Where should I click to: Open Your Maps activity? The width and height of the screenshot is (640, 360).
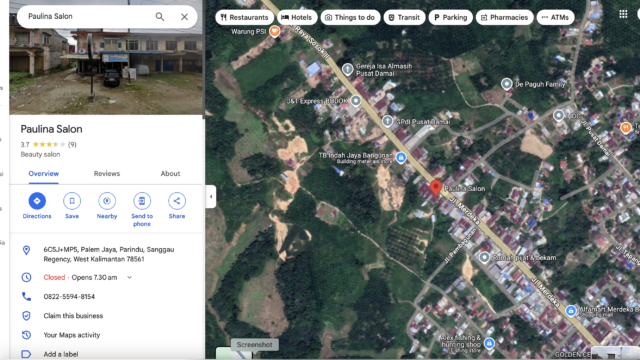click(x=71, y=335)
